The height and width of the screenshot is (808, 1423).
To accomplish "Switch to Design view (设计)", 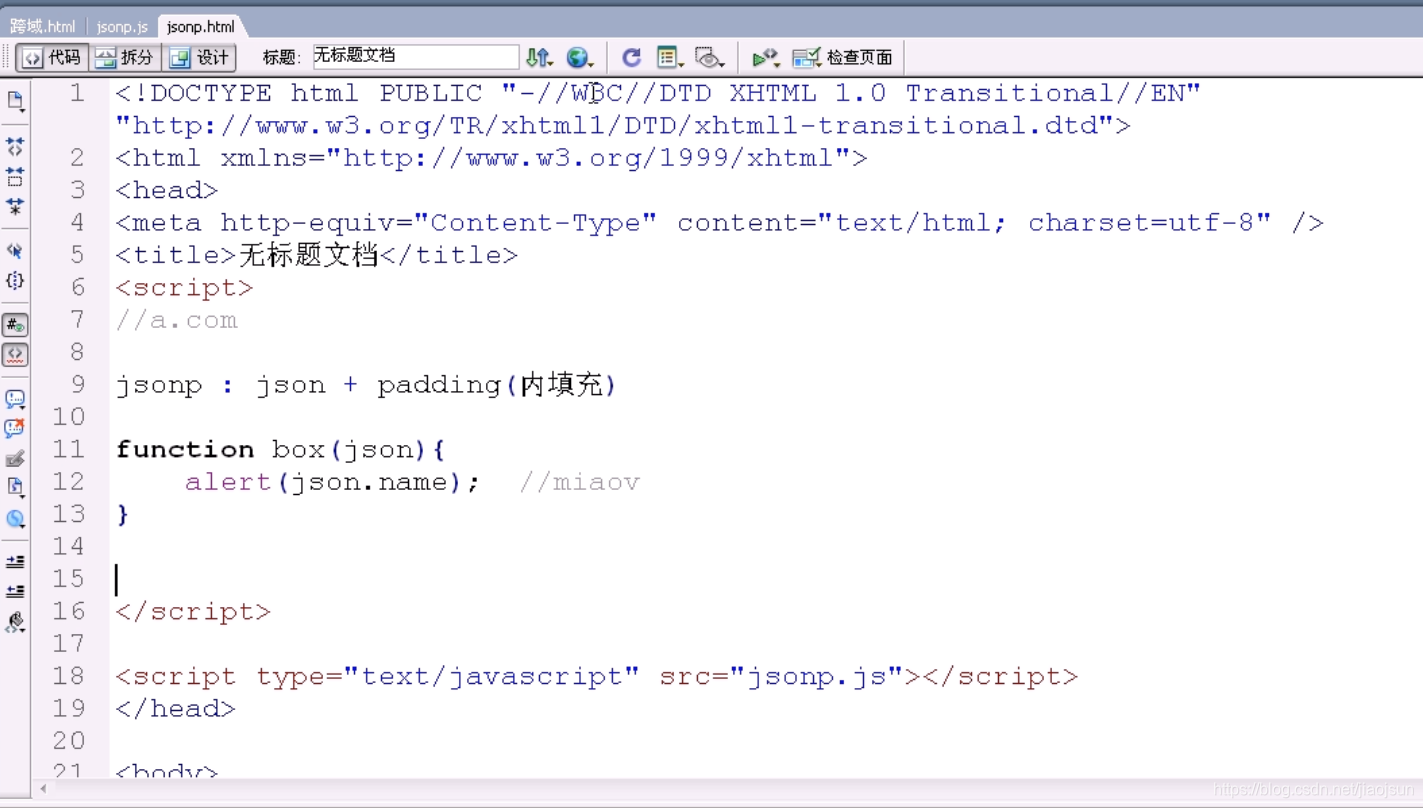I will [x=199, y=58].
